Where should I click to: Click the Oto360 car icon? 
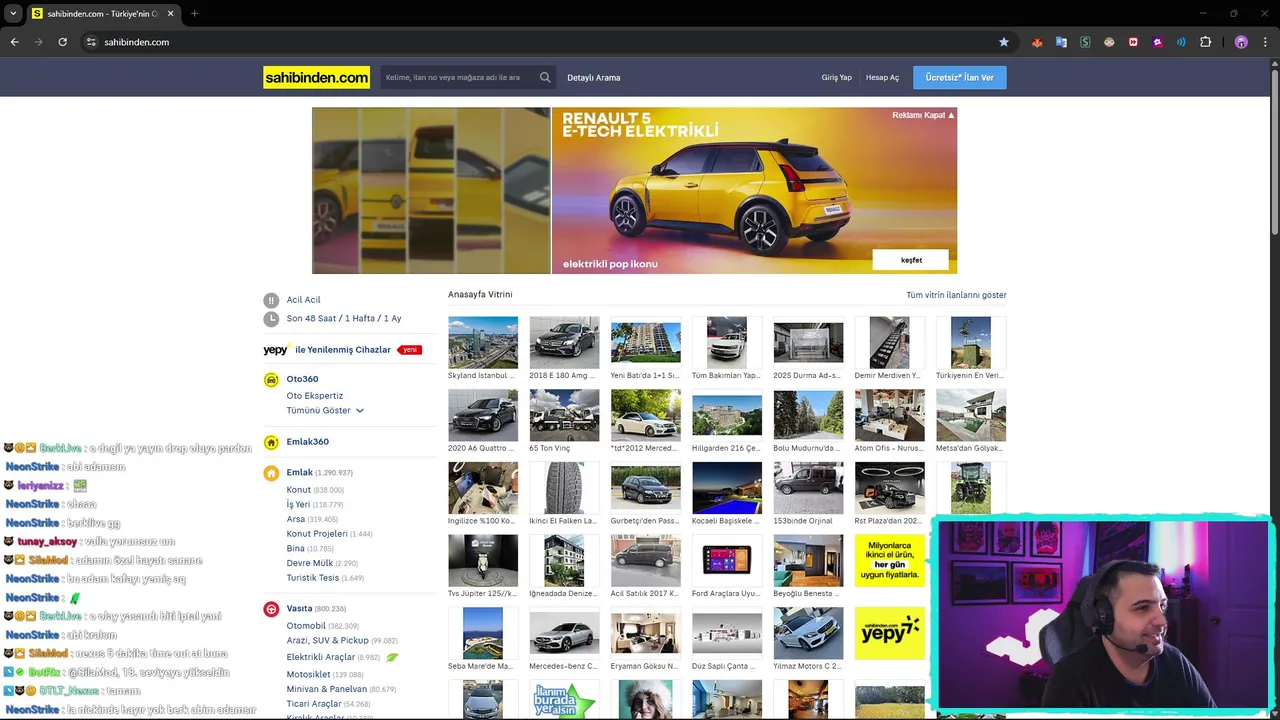[271, 380]
